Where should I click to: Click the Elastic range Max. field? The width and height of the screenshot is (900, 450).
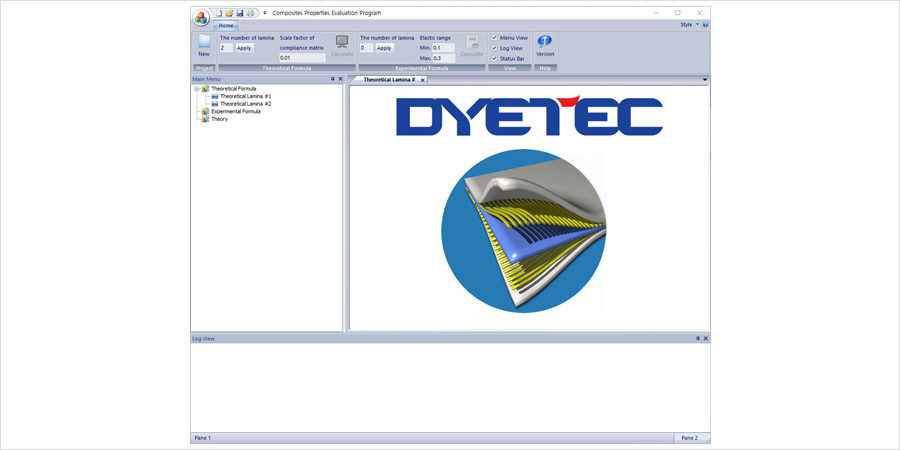point(444,58)
